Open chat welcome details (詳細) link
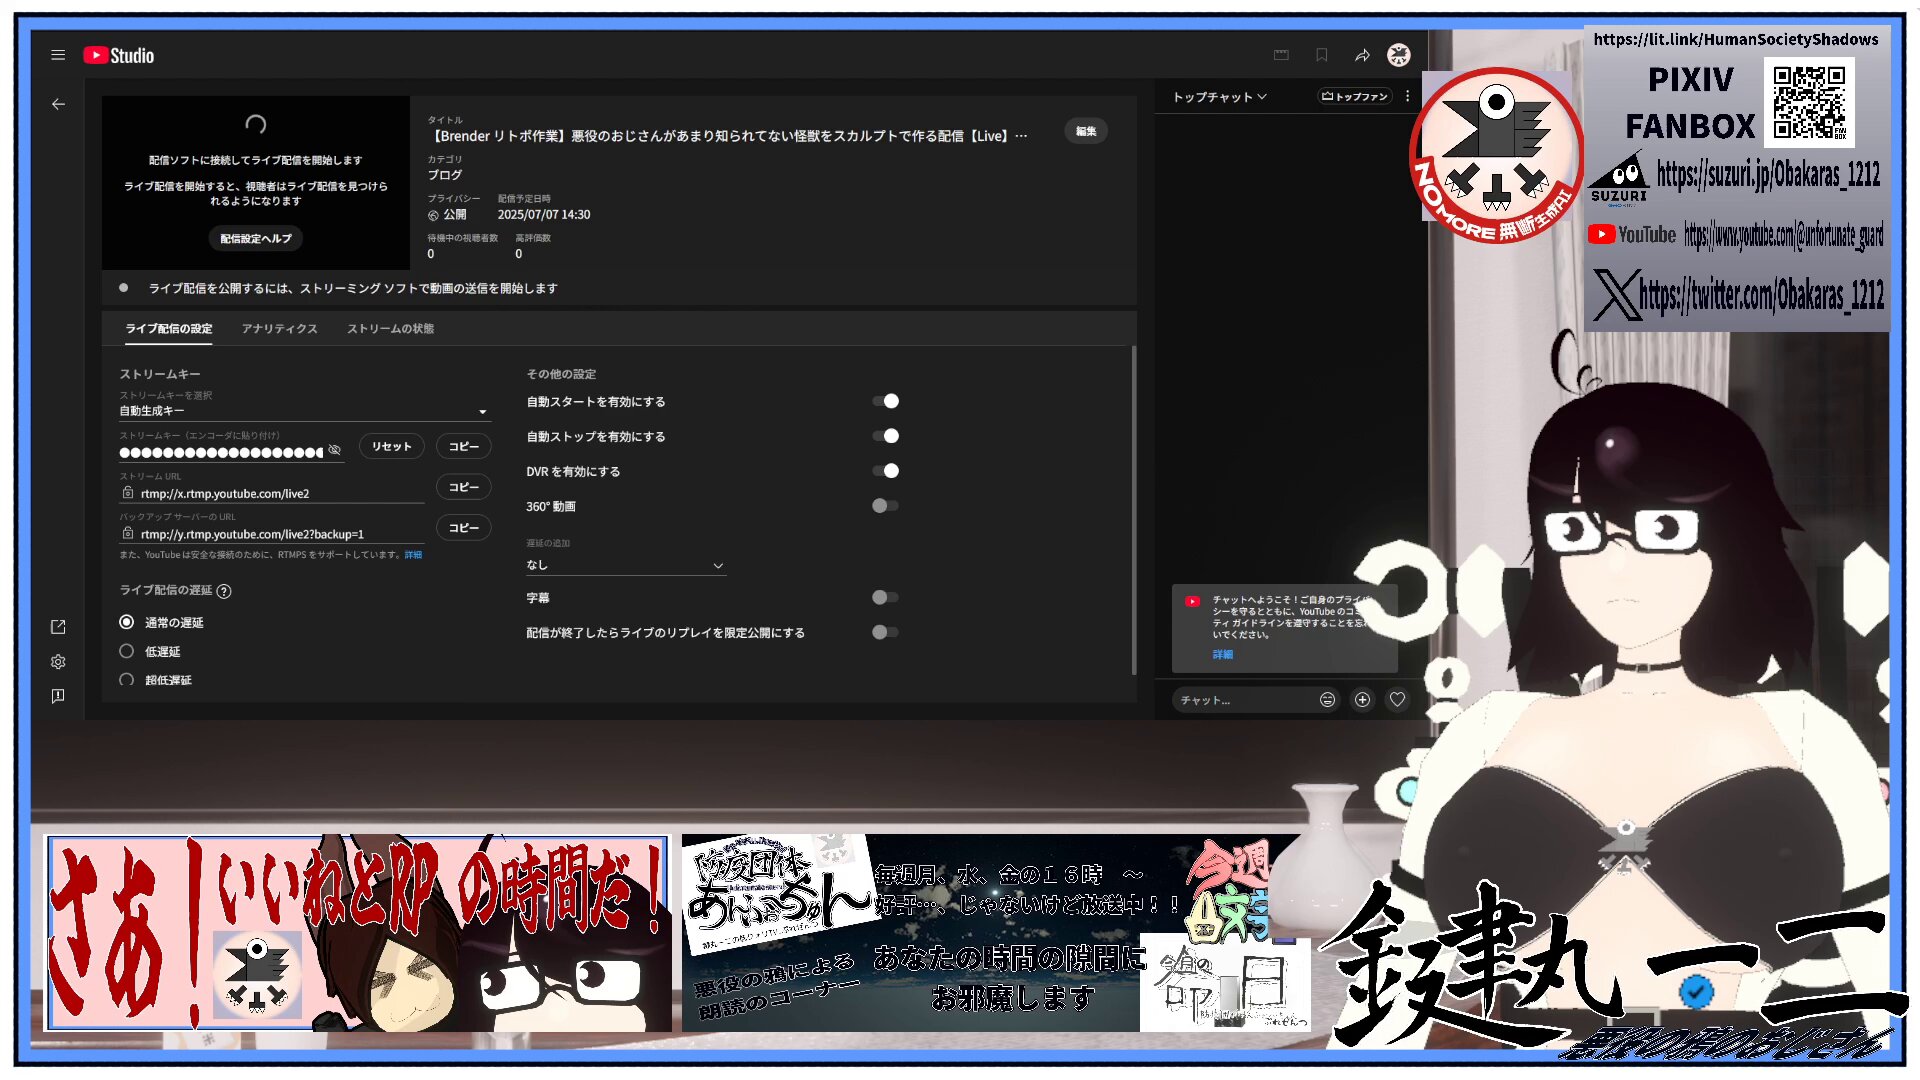Screen dimensions: 1920x1080 (x=1223, y=654)
